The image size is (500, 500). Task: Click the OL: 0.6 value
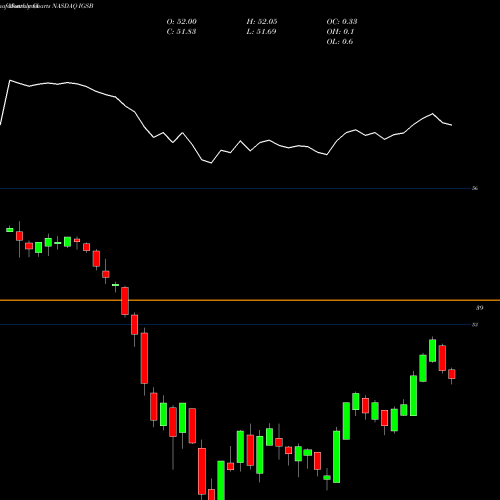[x=340, y=42]
